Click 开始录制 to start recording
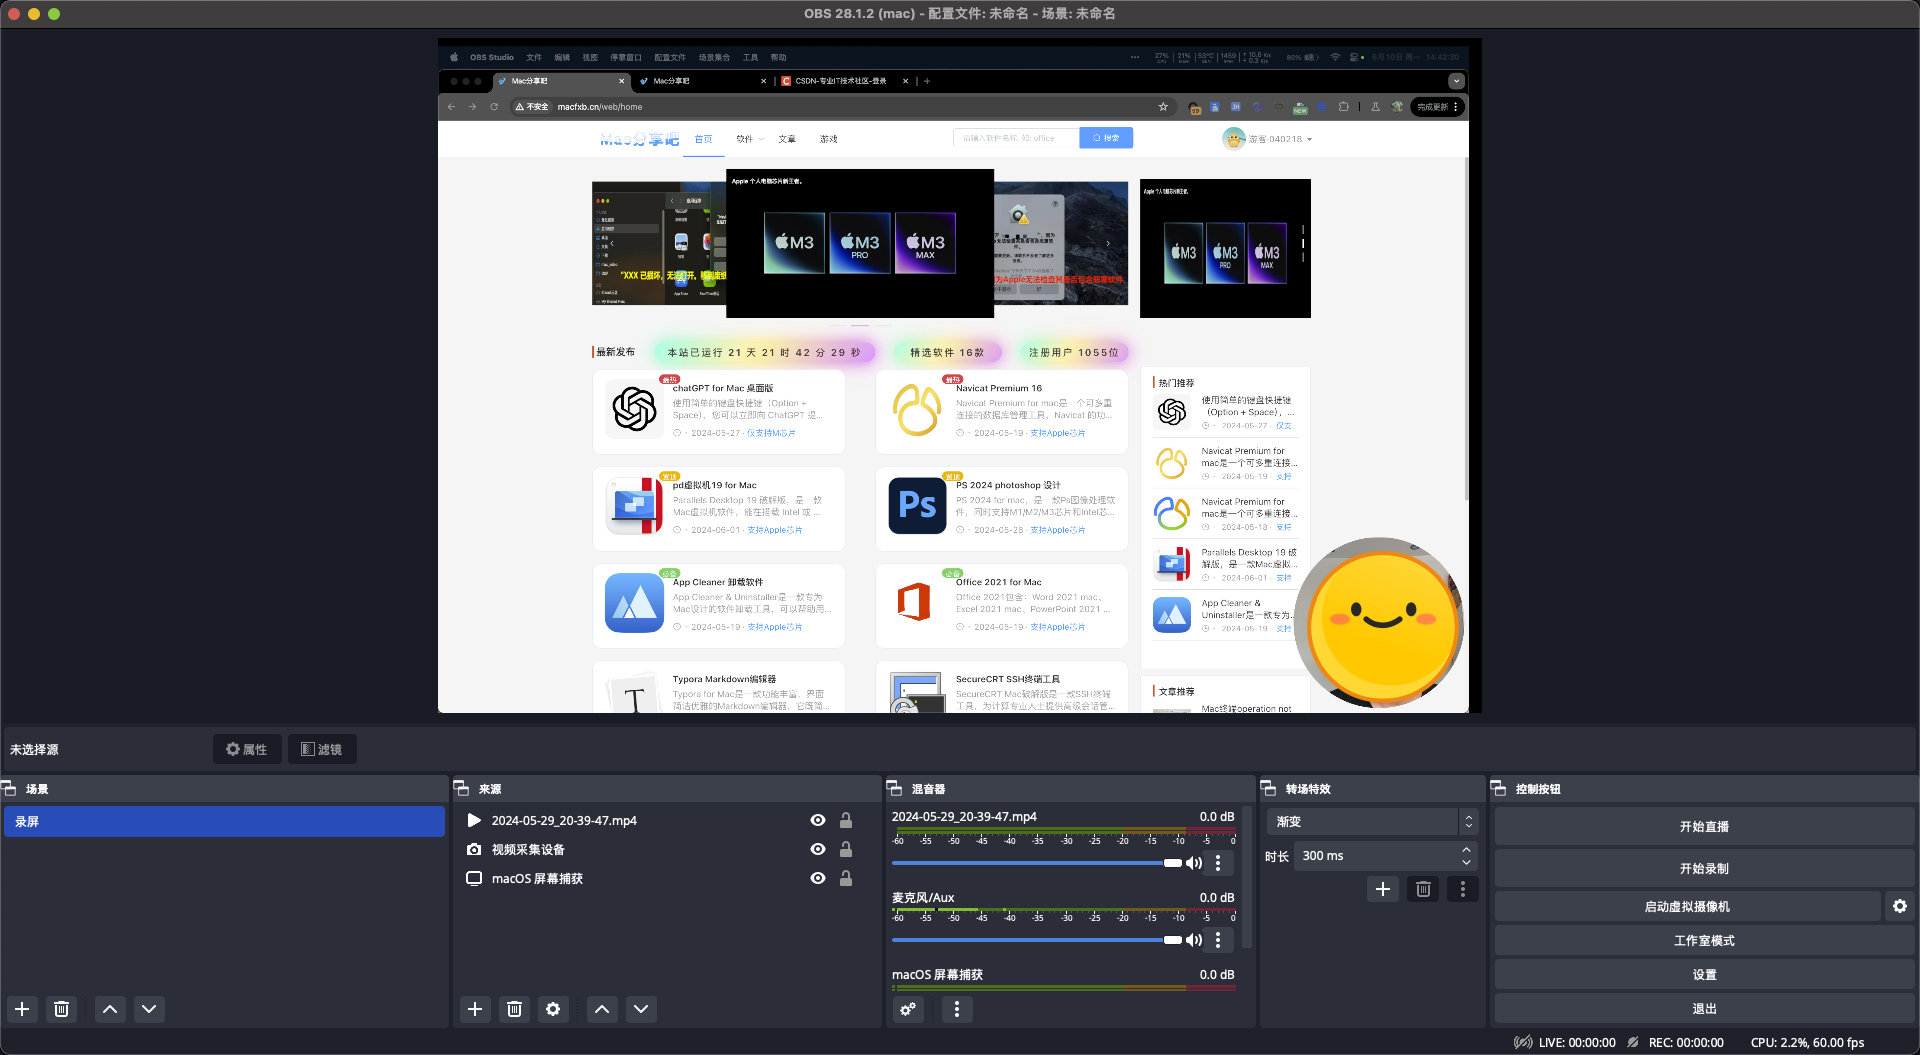Viewport: 1920px width, 1055px height. (1704, 868)
